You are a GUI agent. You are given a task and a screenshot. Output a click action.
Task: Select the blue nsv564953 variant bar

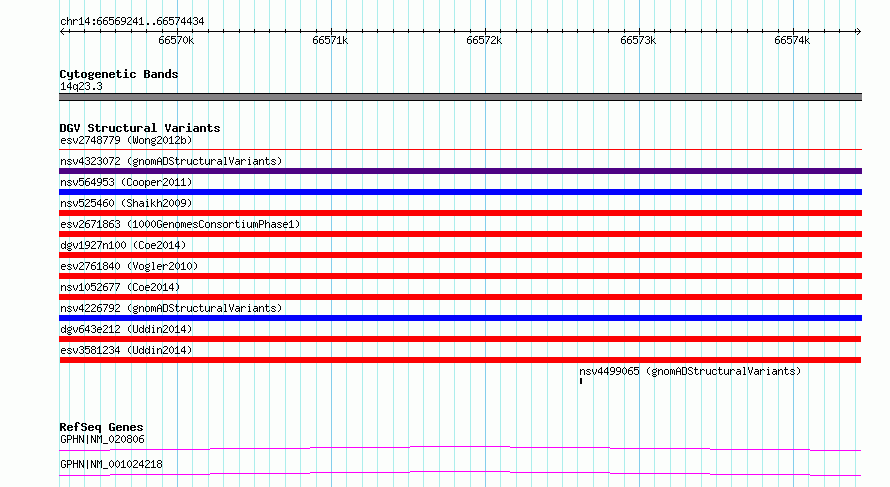click(x=460, y=192)
